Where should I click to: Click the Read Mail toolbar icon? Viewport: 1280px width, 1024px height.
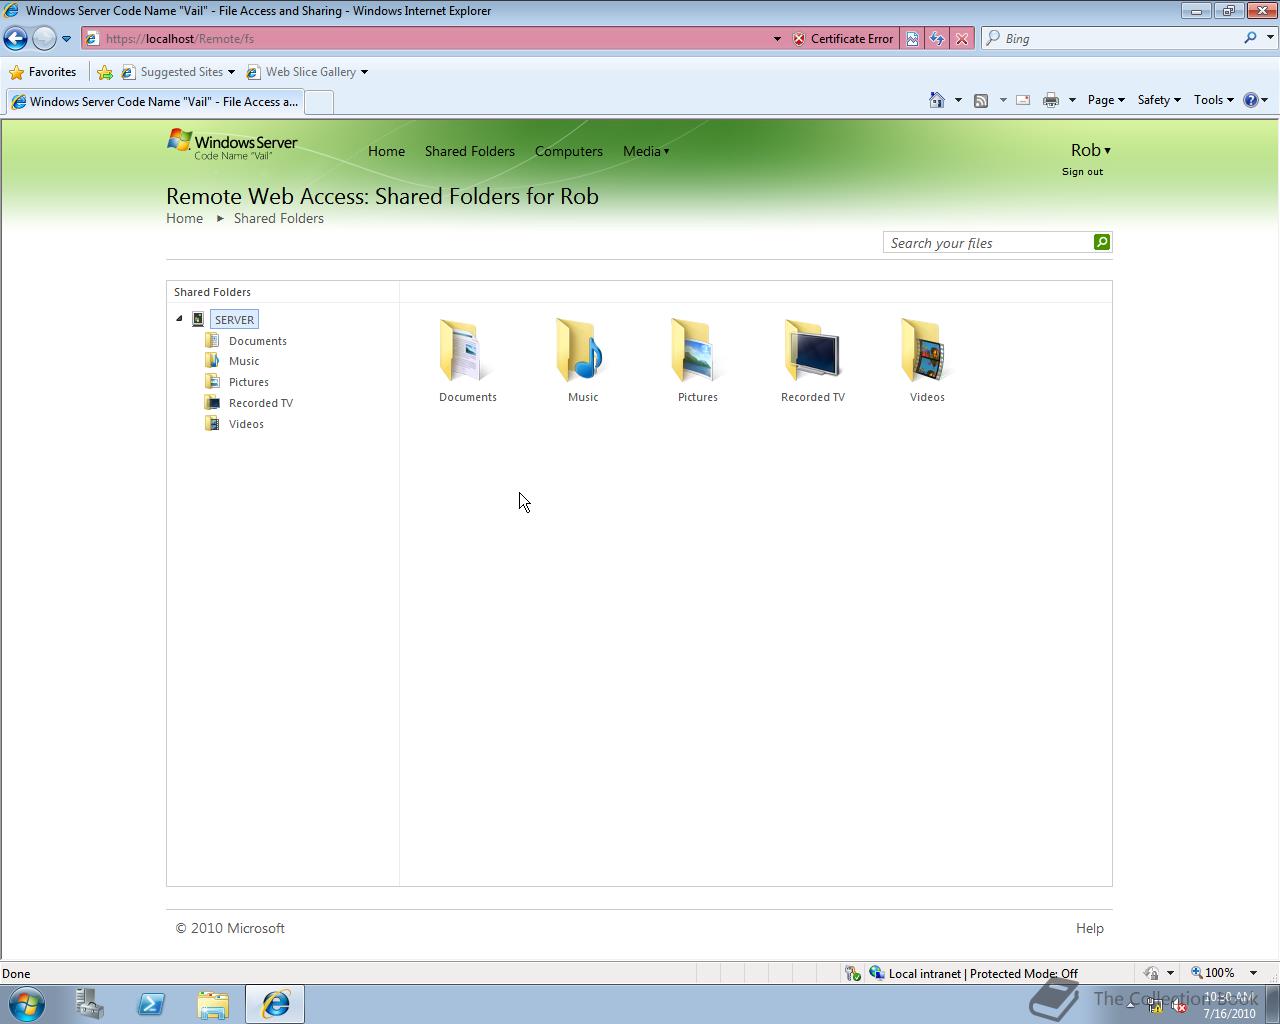click(1023, 100)
